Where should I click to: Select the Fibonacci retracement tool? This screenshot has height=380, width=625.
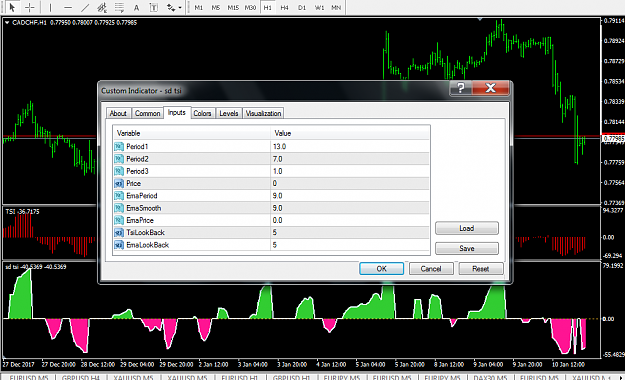coord(119,7)
